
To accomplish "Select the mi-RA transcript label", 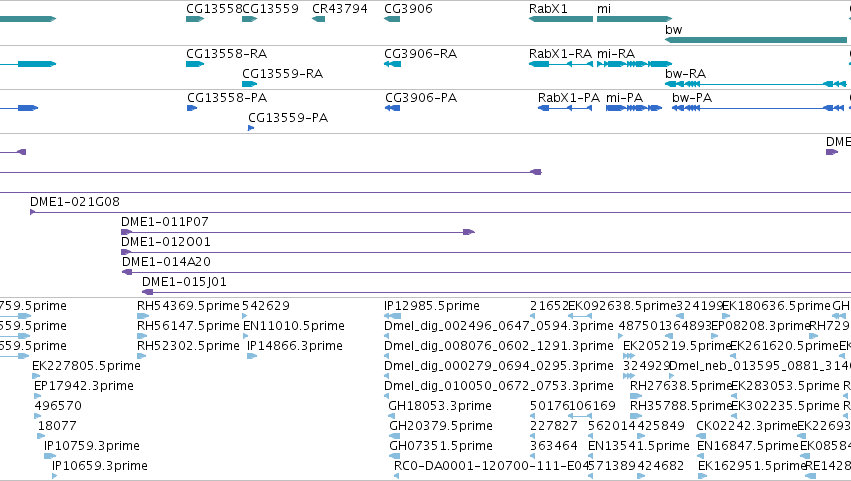I will (x=616, y=54).
